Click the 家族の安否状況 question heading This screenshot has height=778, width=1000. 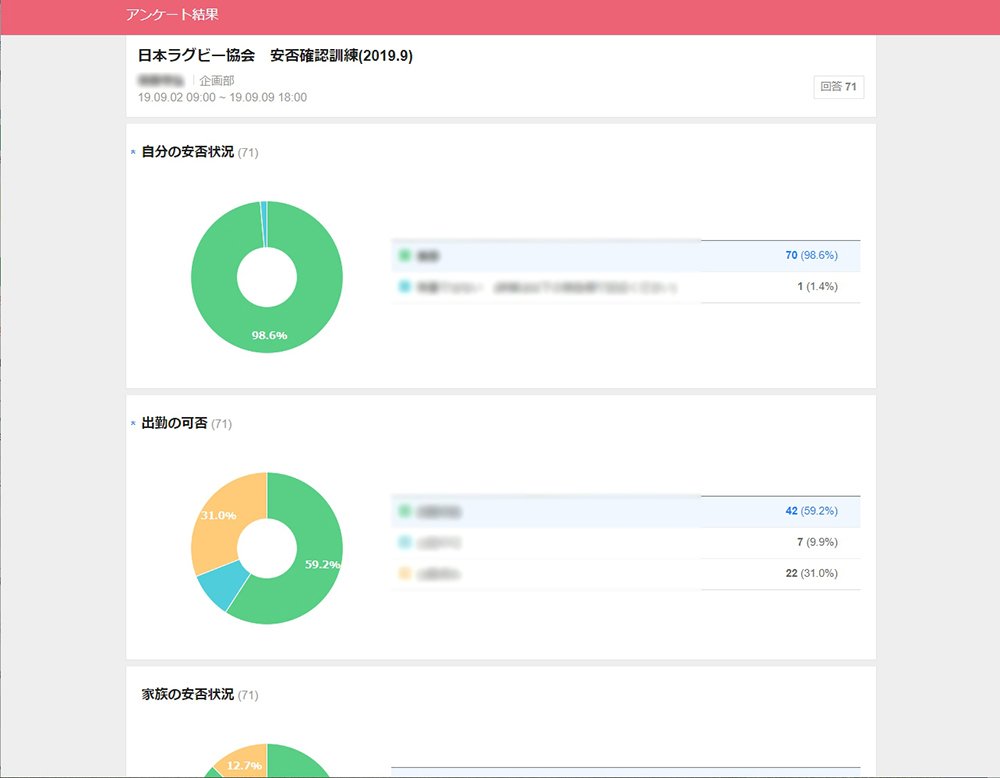(188, 694)
